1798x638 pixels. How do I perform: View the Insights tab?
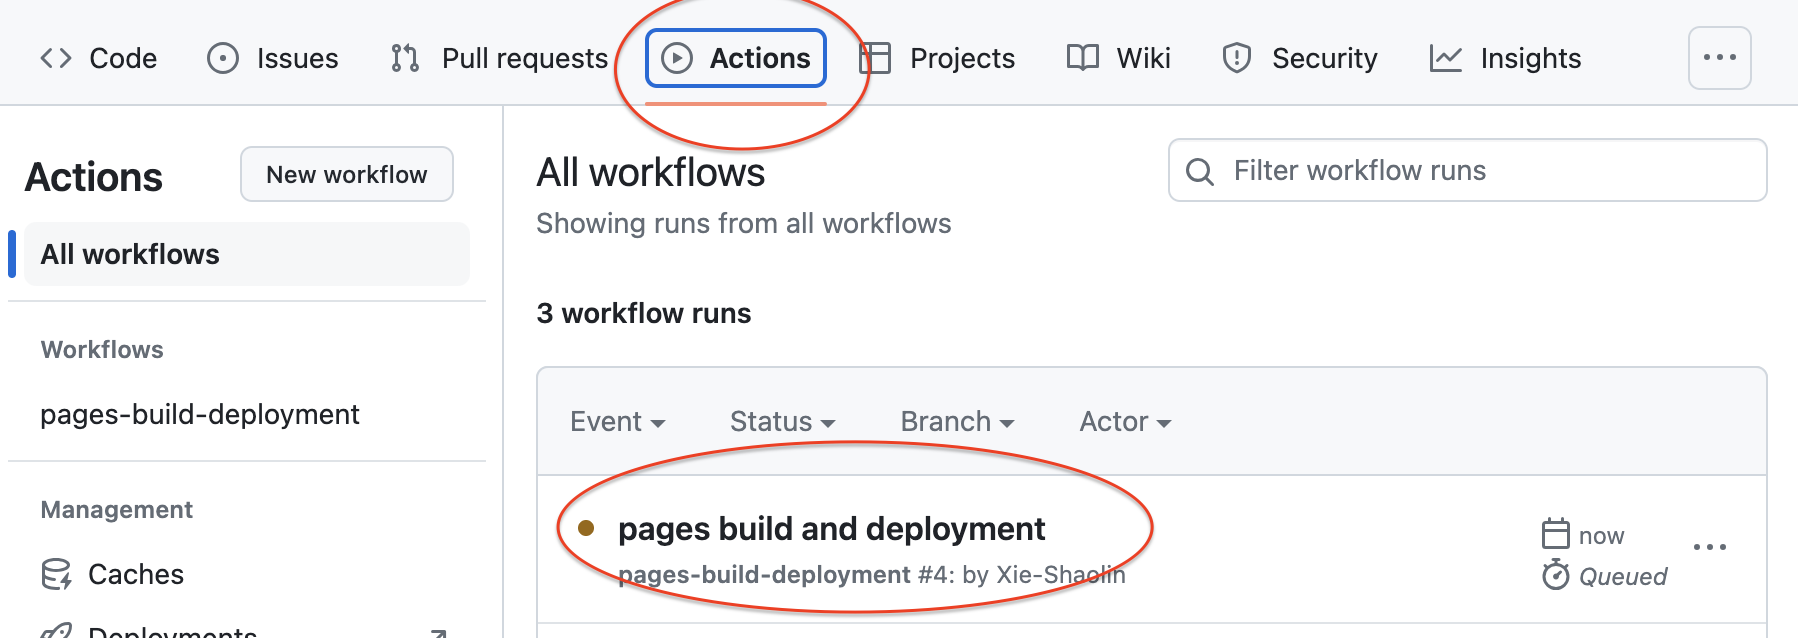(x=1505, y=58)
